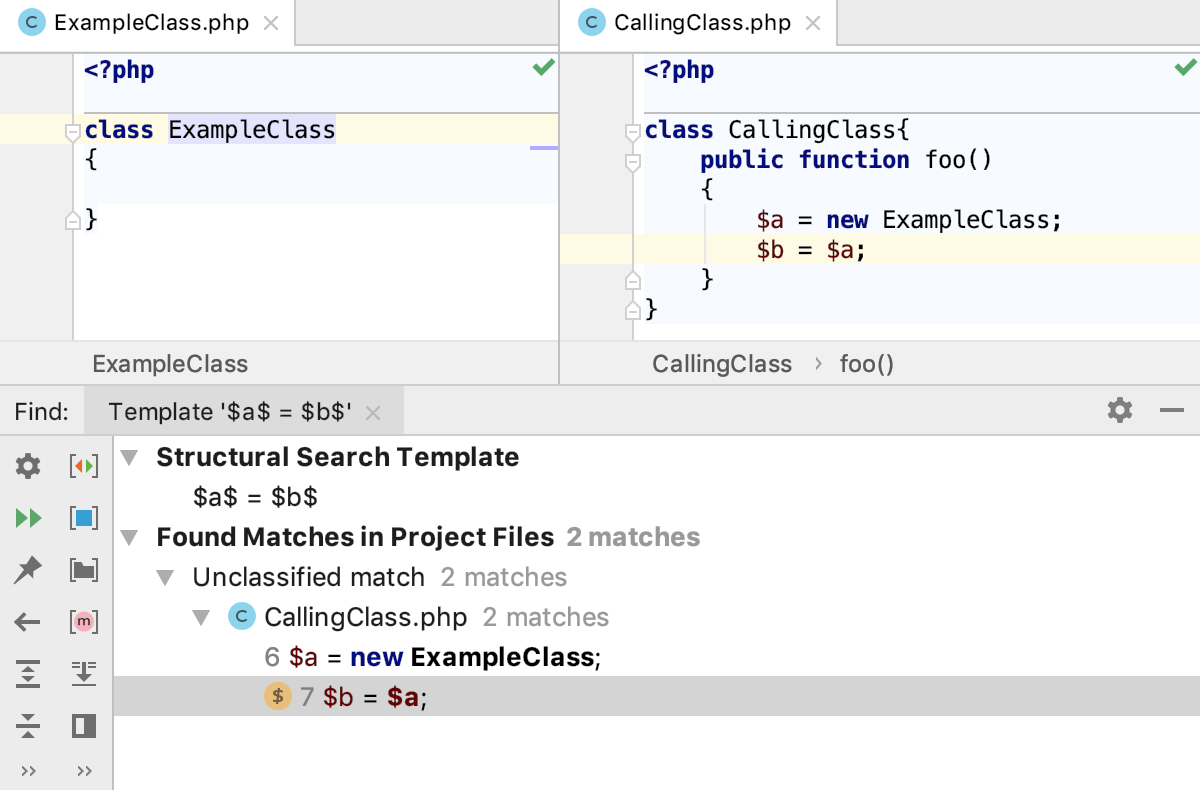Hide the Find tool window
Viewport: 1200px width, 790px height.
[1172, 410]
